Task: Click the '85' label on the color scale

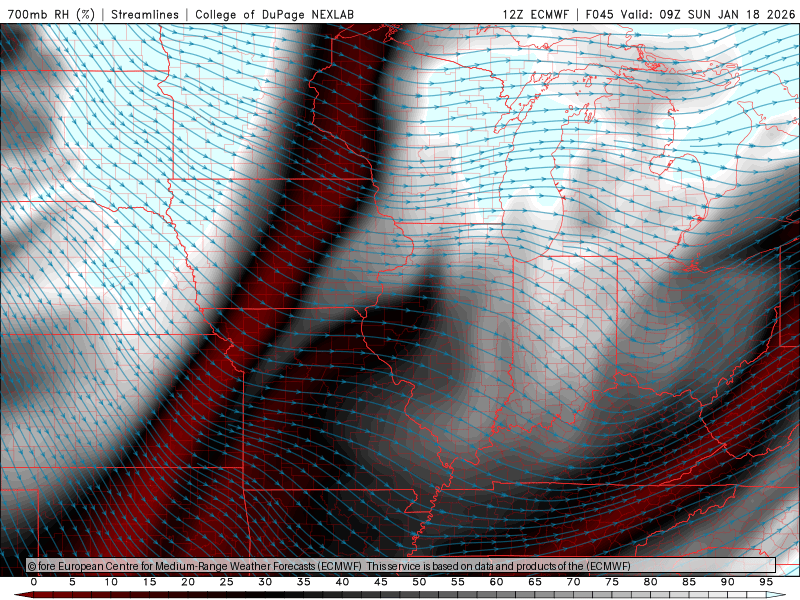Action: coord(689,582)
